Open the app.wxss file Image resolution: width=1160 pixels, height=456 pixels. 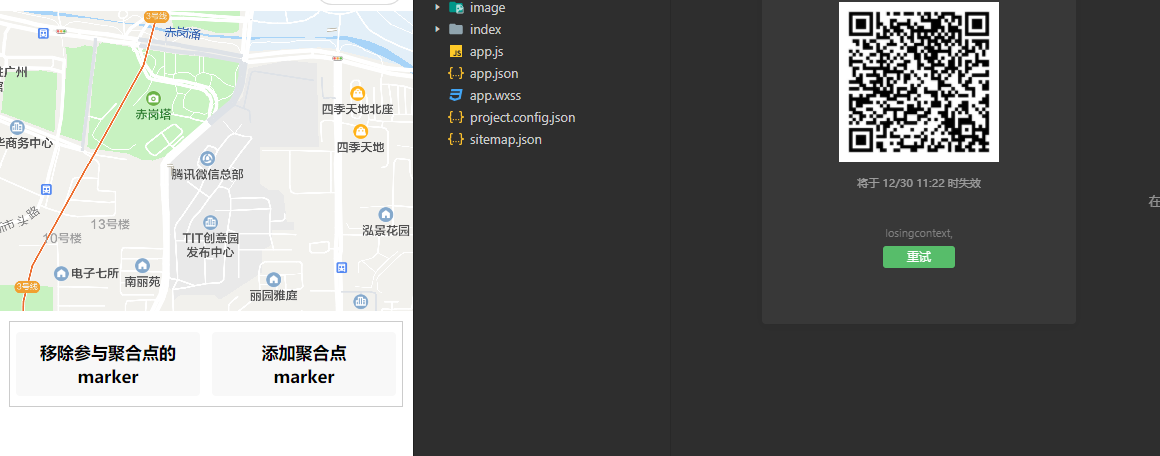coord(495,95)
